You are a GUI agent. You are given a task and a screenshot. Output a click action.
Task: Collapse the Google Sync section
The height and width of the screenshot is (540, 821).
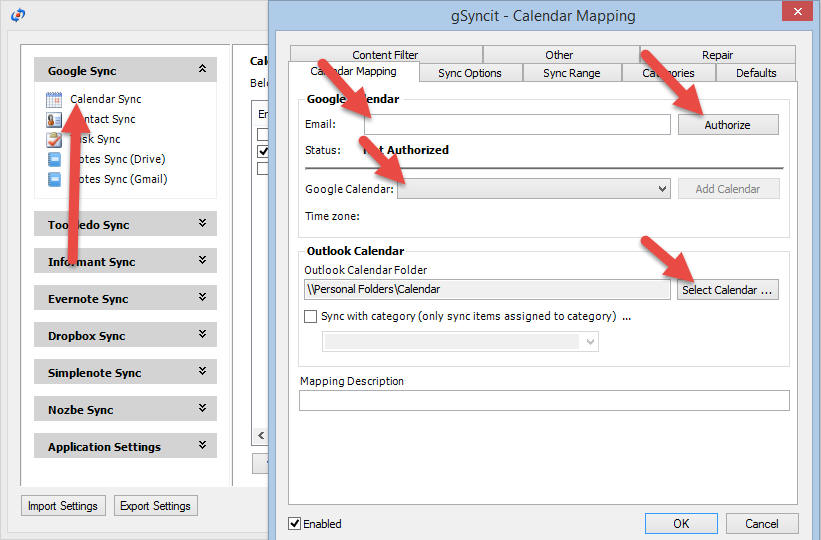(x=202, y=69)
